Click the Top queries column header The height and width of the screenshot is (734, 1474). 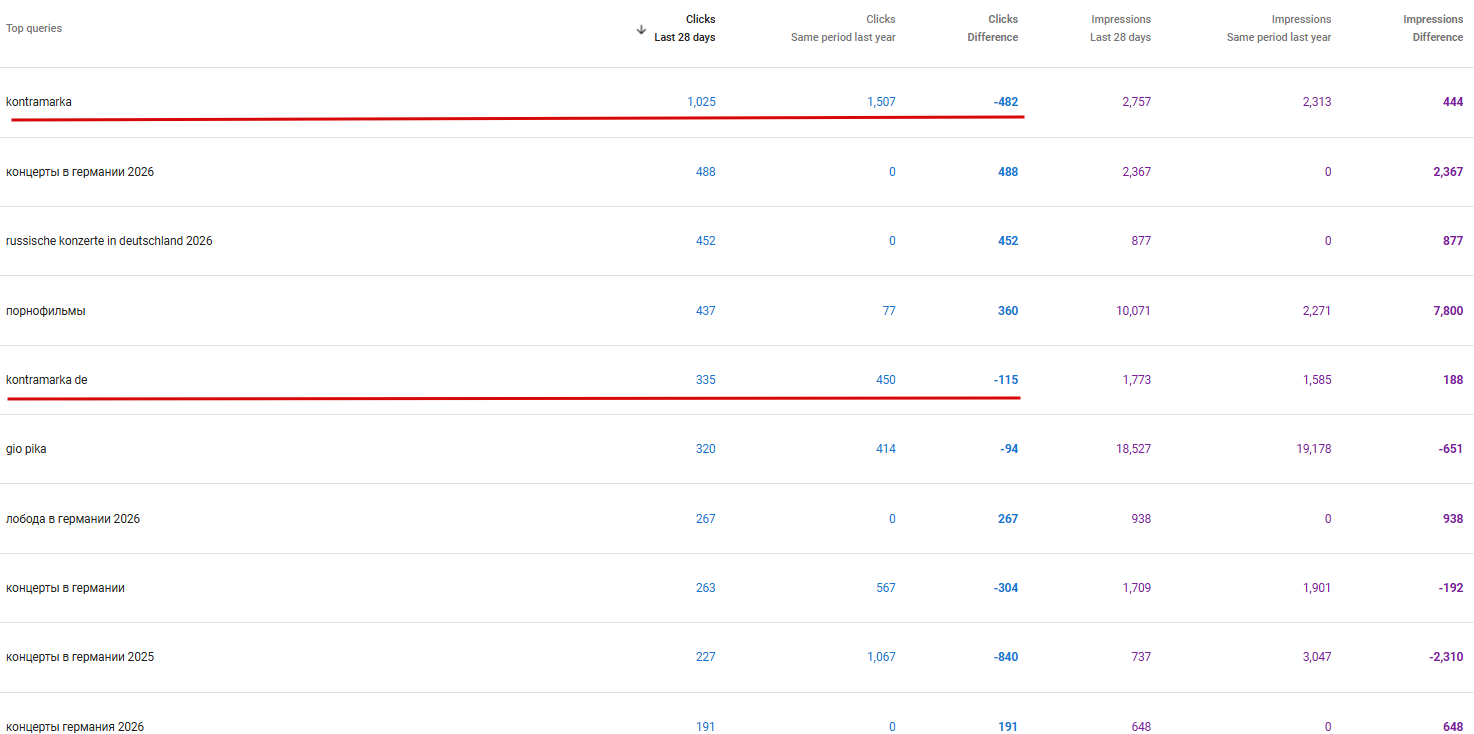tap(34, 28)
